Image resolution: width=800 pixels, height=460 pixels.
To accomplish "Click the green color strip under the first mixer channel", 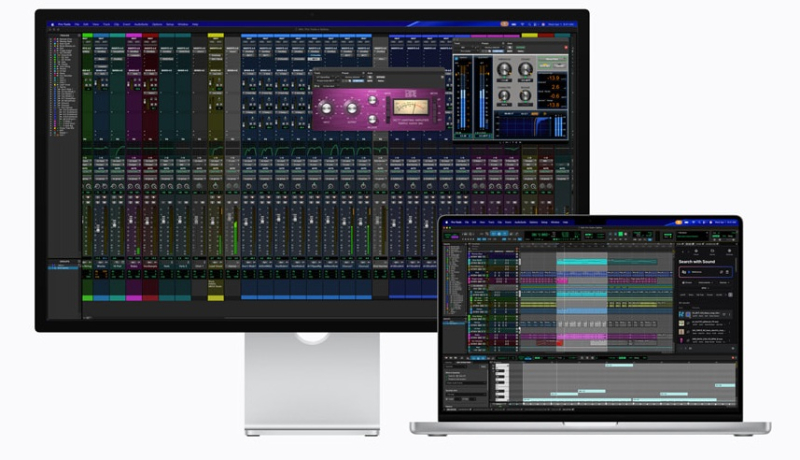I will pos(88,297).
